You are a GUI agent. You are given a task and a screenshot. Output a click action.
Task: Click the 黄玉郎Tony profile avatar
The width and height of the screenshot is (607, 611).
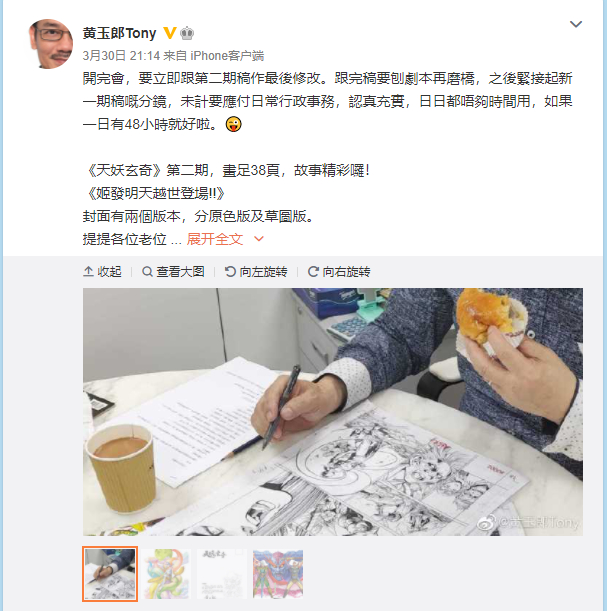point(51,44)
